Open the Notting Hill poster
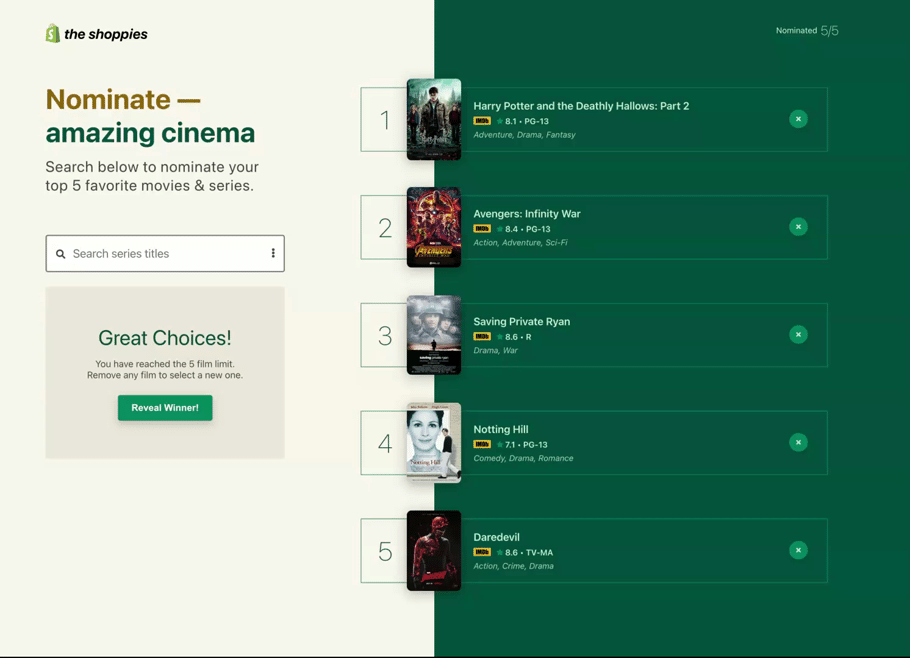 pyautogui.click(x=434, y=443)
